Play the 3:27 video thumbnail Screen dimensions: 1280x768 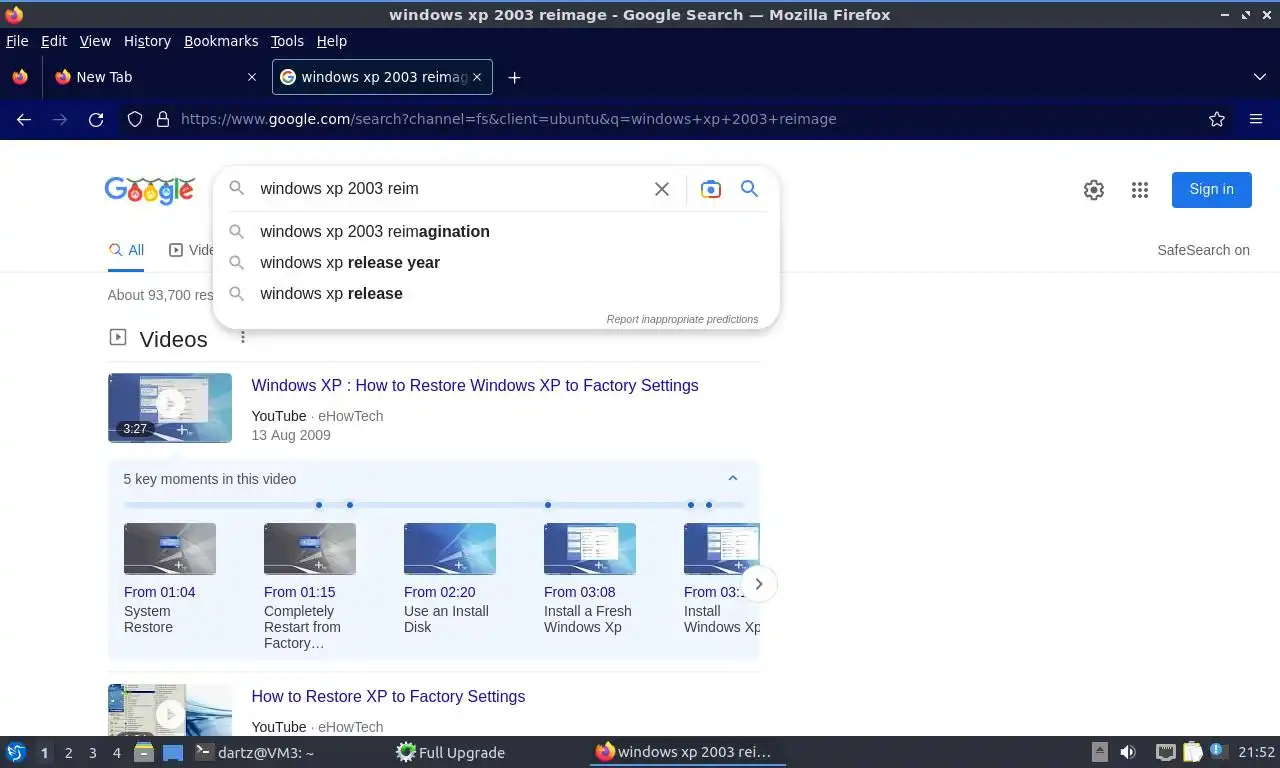click(170, 407)
